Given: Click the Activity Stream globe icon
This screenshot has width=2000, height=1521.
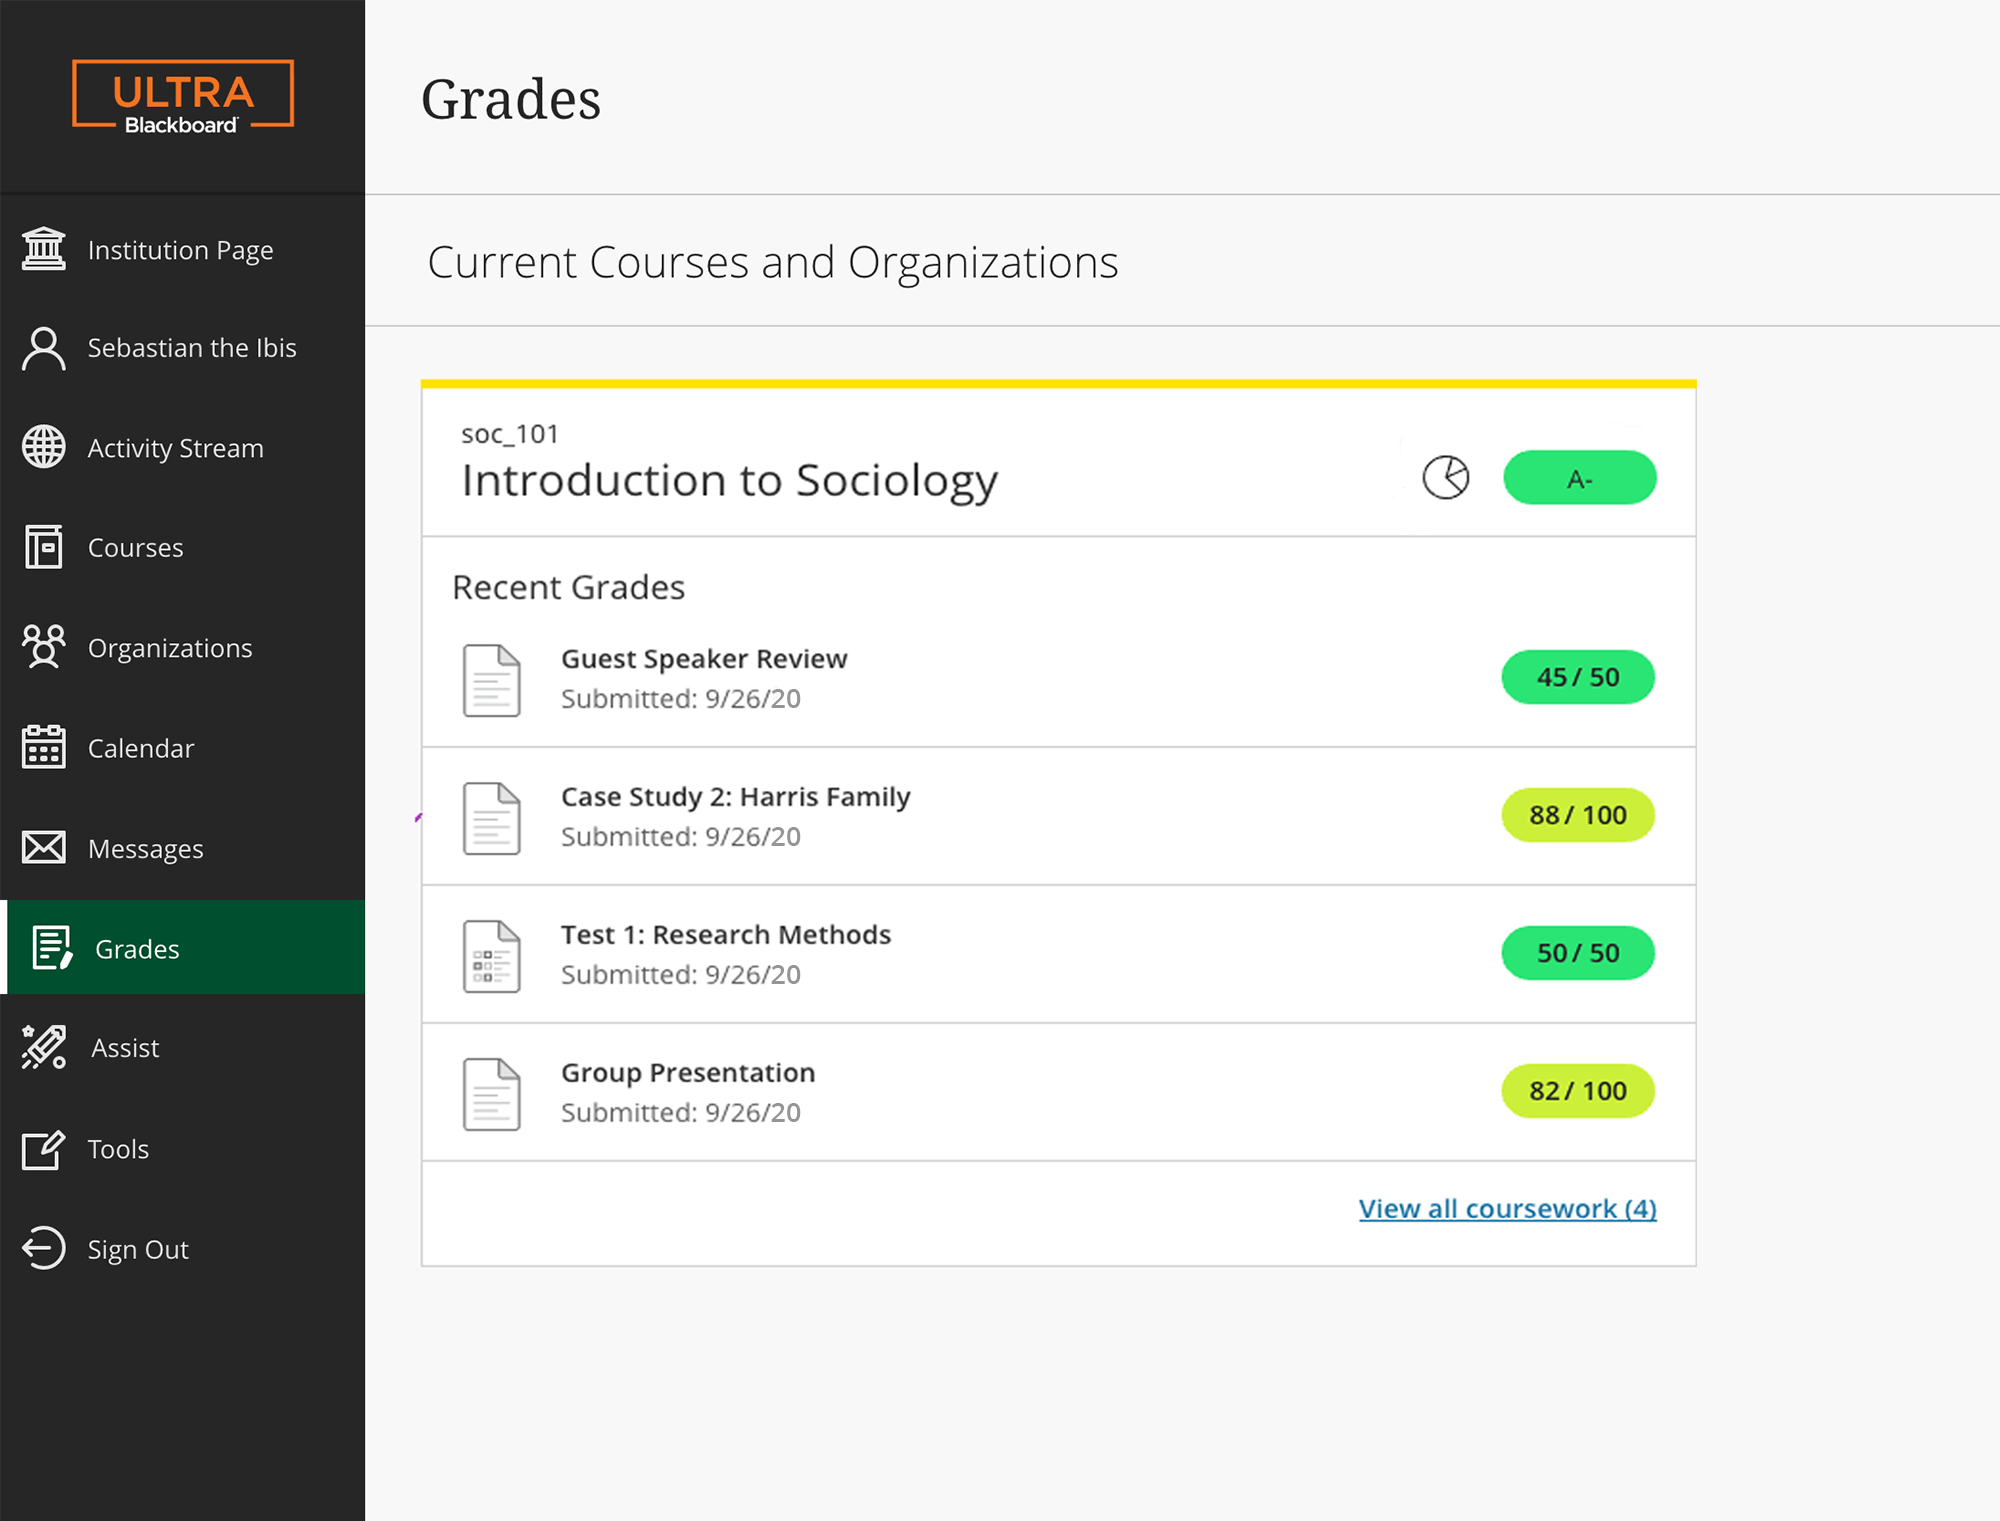Looking at the screenshot, I should click(x=44, y=447).
